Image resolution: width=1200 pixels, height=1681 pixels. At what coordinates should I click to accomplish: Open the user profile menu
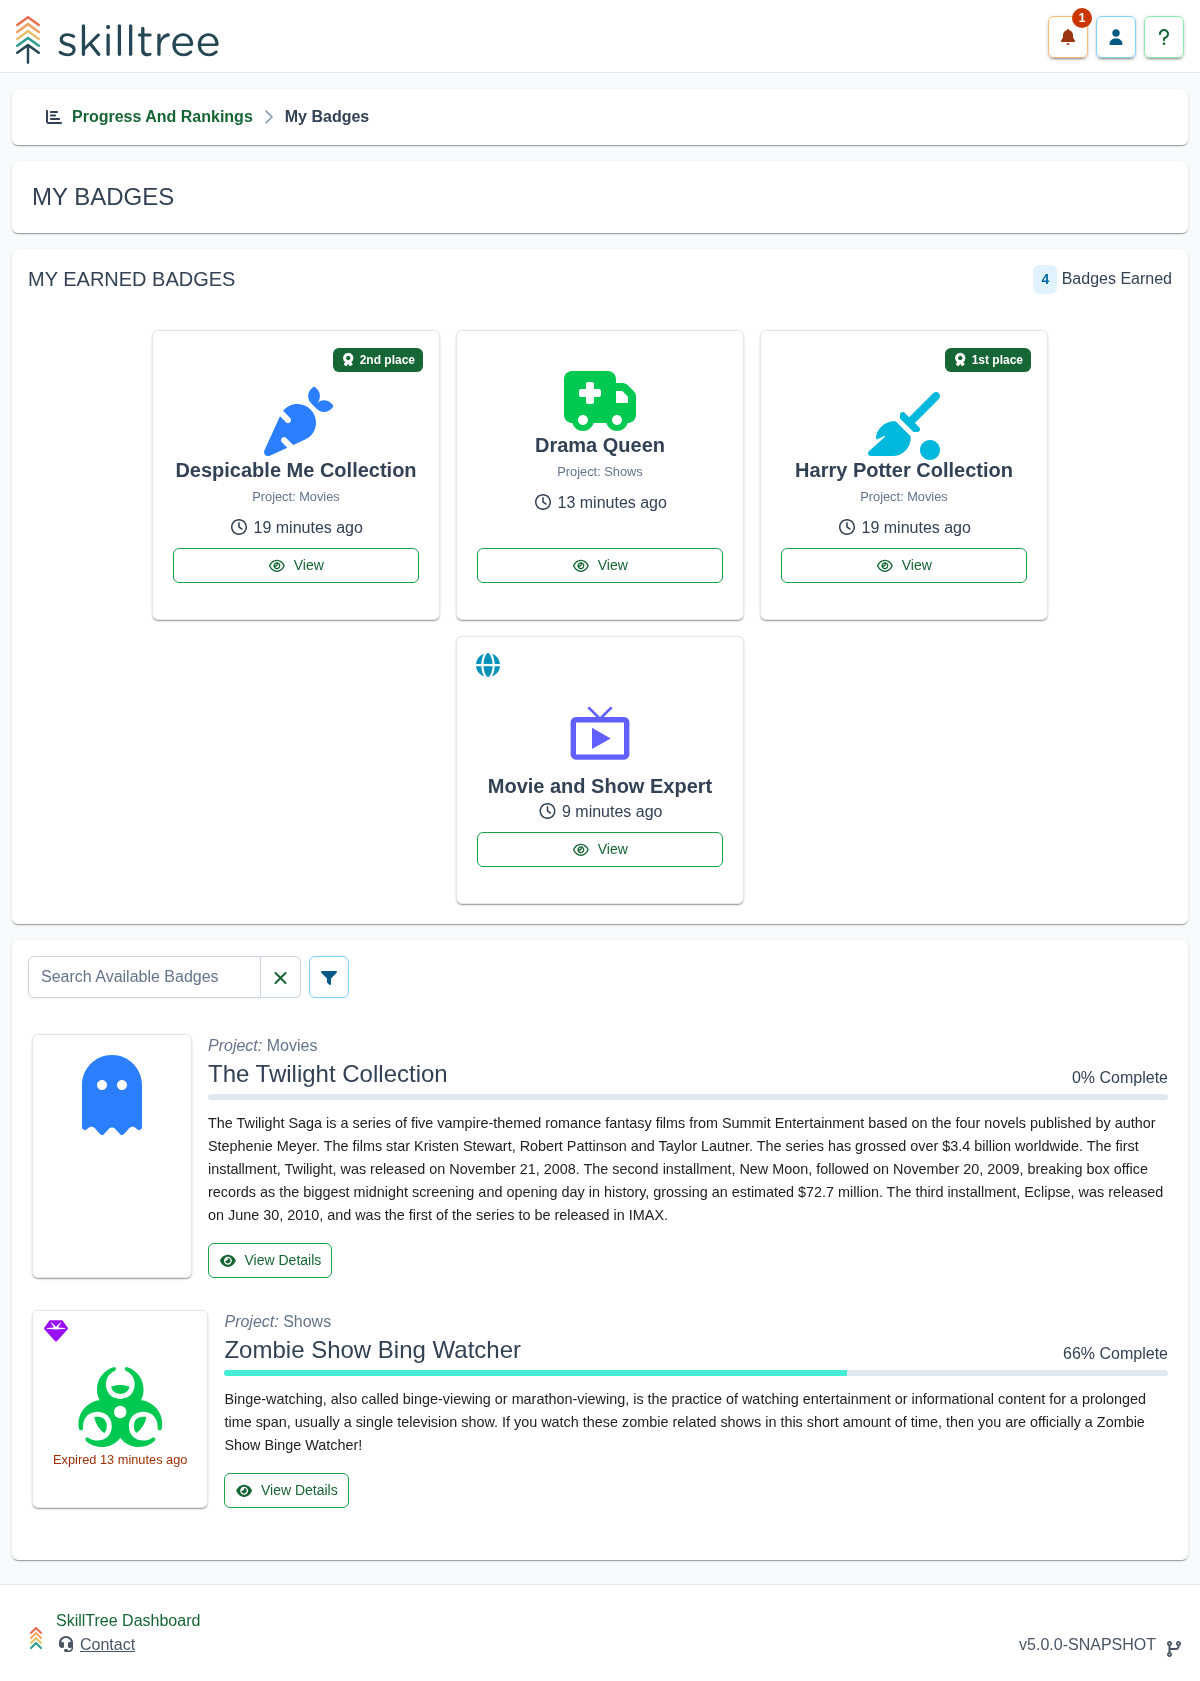1116,38
